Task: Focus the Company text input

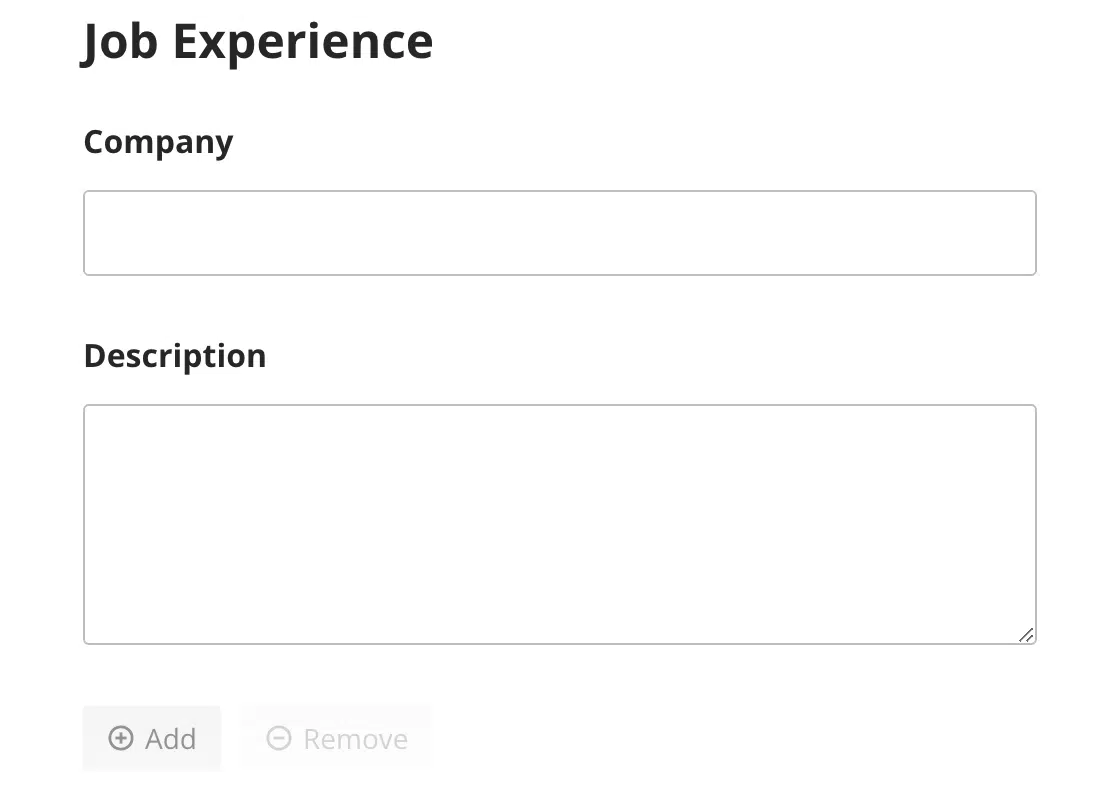Action: (559, 233)
